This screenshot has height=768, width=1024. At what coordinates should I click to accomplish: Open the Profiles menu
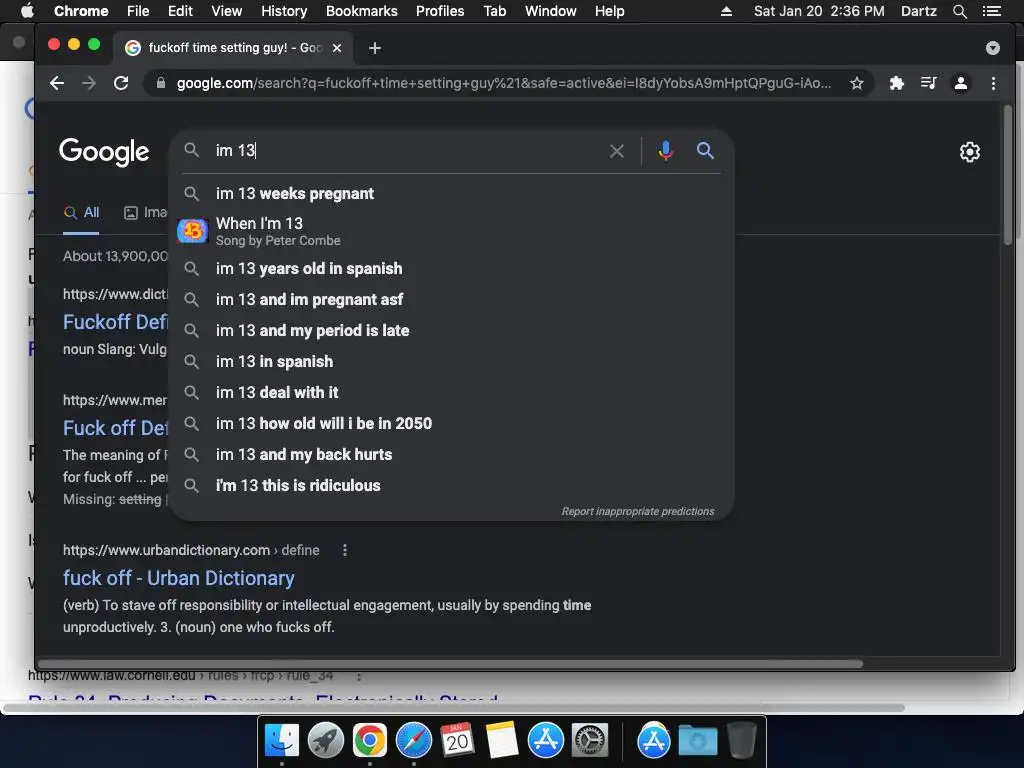440,11
